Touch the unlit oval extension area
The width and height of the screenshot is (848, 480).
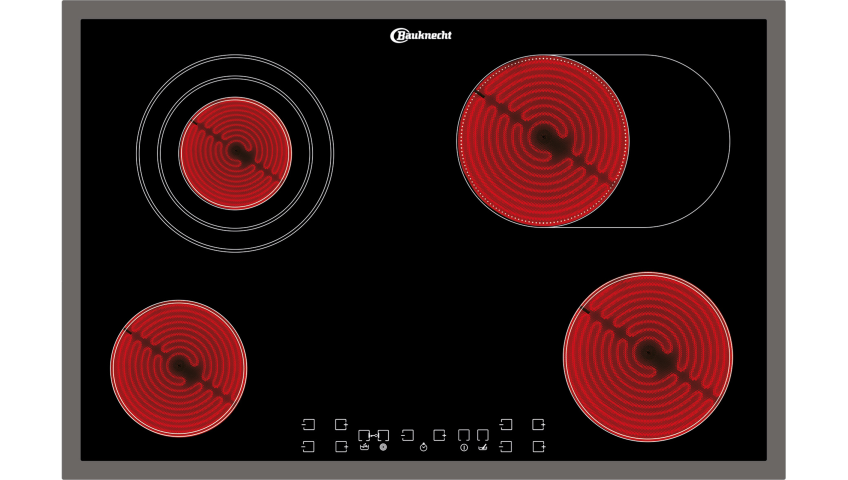tap(679, 141)
